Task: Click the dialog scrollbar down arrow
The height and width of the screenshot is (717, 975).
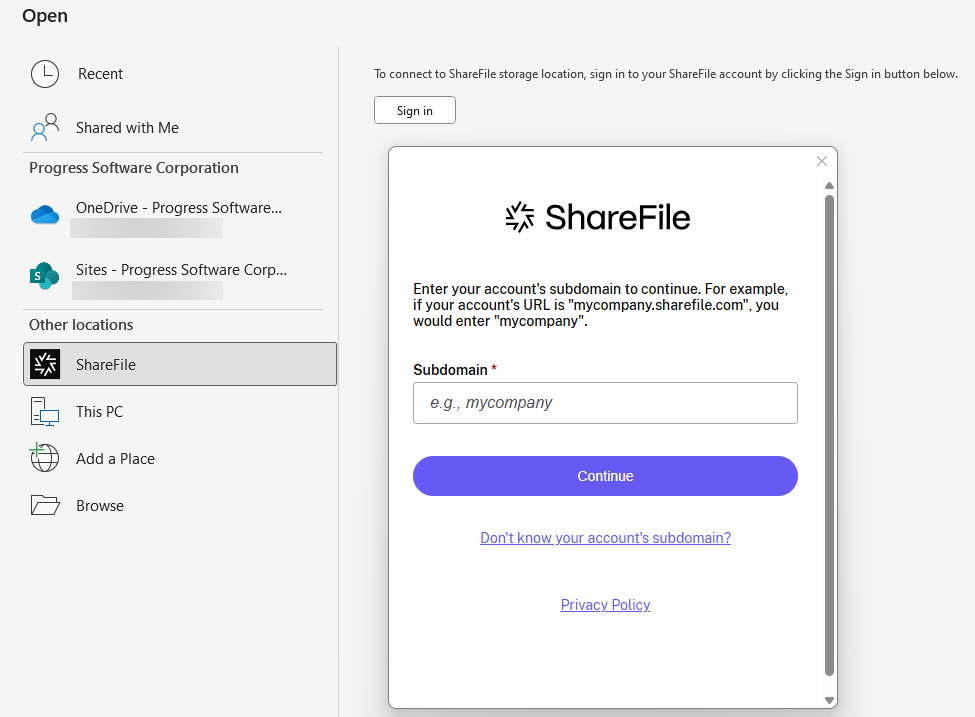Action: 829,700
